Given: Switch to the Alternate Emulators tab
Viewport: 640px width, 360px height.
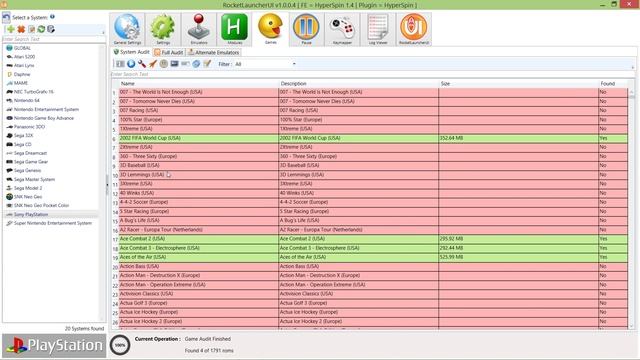Looking at the screenshot, I should [213, 53].
